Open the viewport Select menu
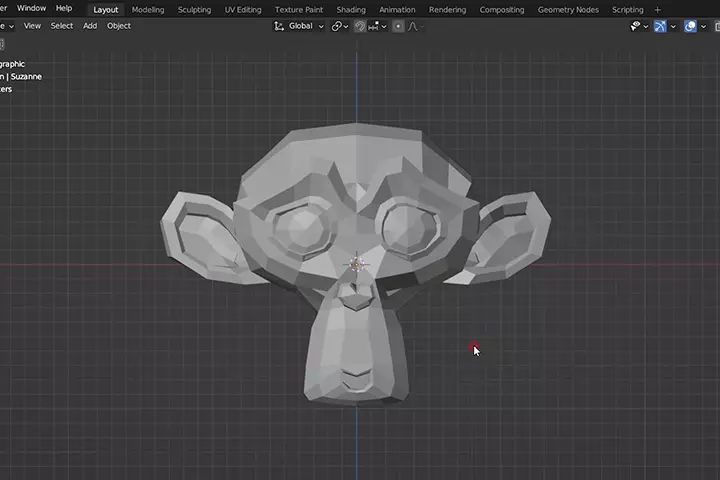 (62, 26)
